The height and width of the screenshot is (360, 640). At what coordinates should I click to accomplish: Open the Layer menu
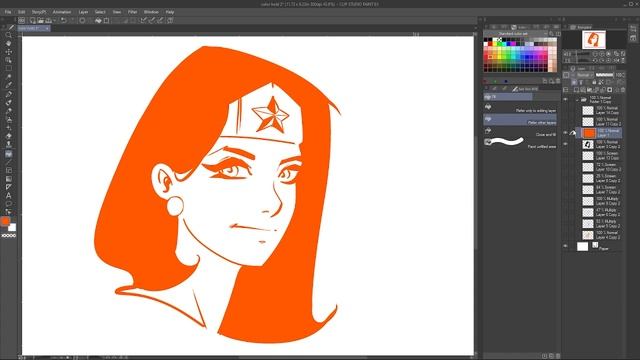(83, 12)
